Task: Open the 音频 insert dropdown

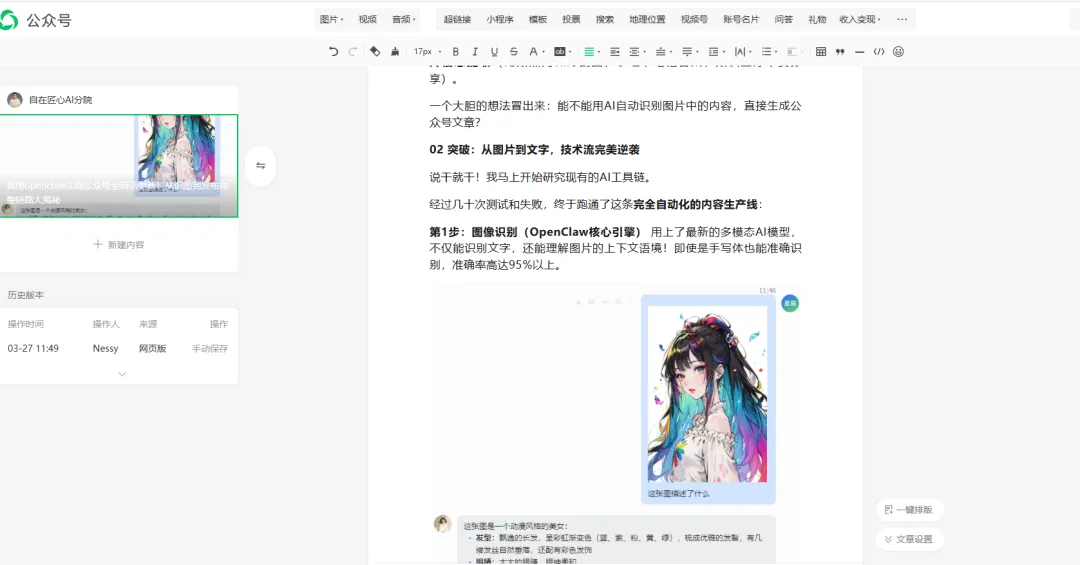Action: (x=404, y=19)
